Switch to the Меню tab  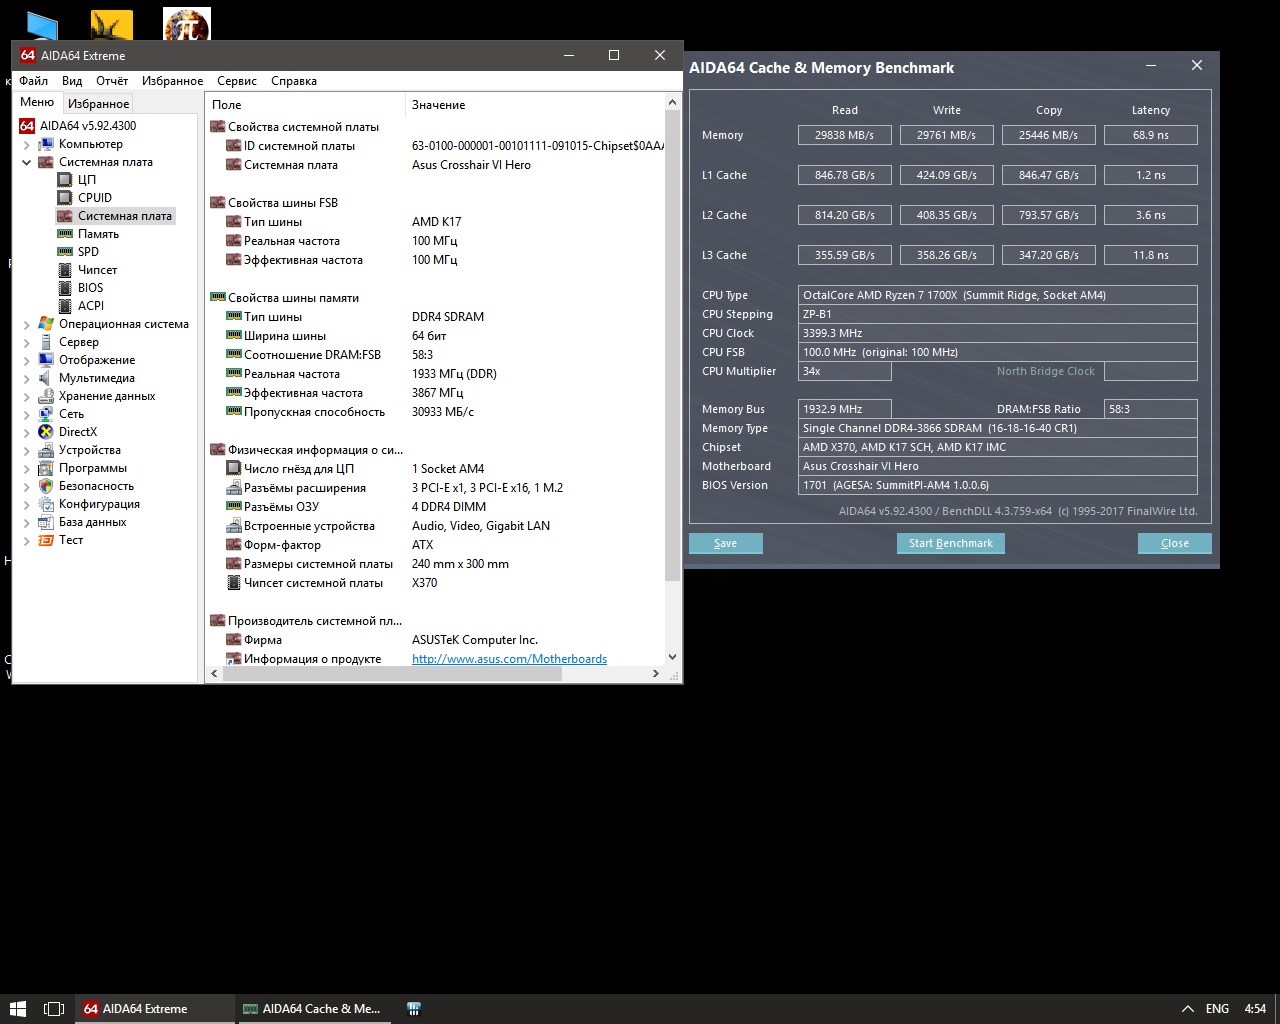[x=37, y=102]
